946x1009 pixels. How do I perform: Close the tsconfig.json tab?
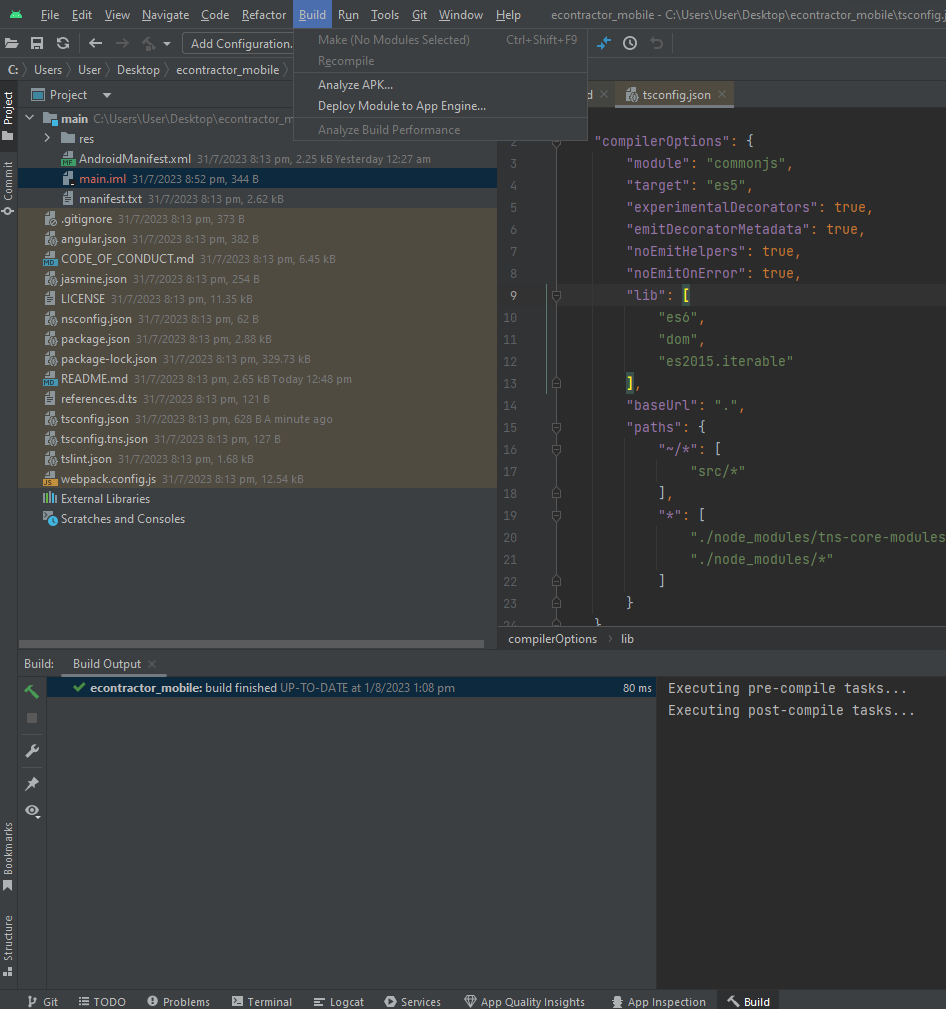pos(722,94)
